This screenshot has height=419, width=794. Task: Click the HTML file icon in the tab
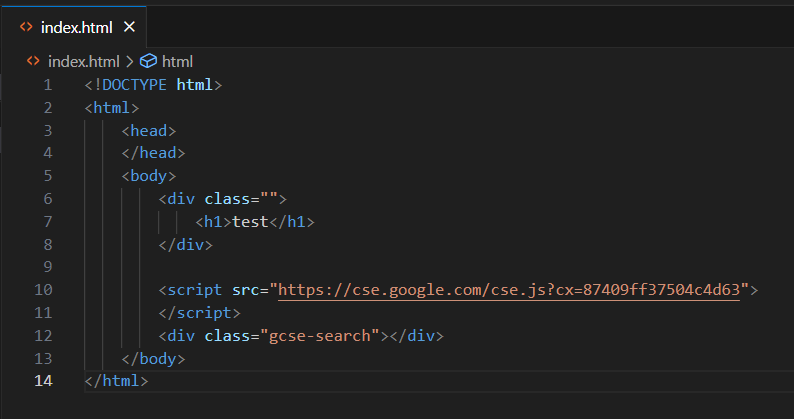pos(25,24)
